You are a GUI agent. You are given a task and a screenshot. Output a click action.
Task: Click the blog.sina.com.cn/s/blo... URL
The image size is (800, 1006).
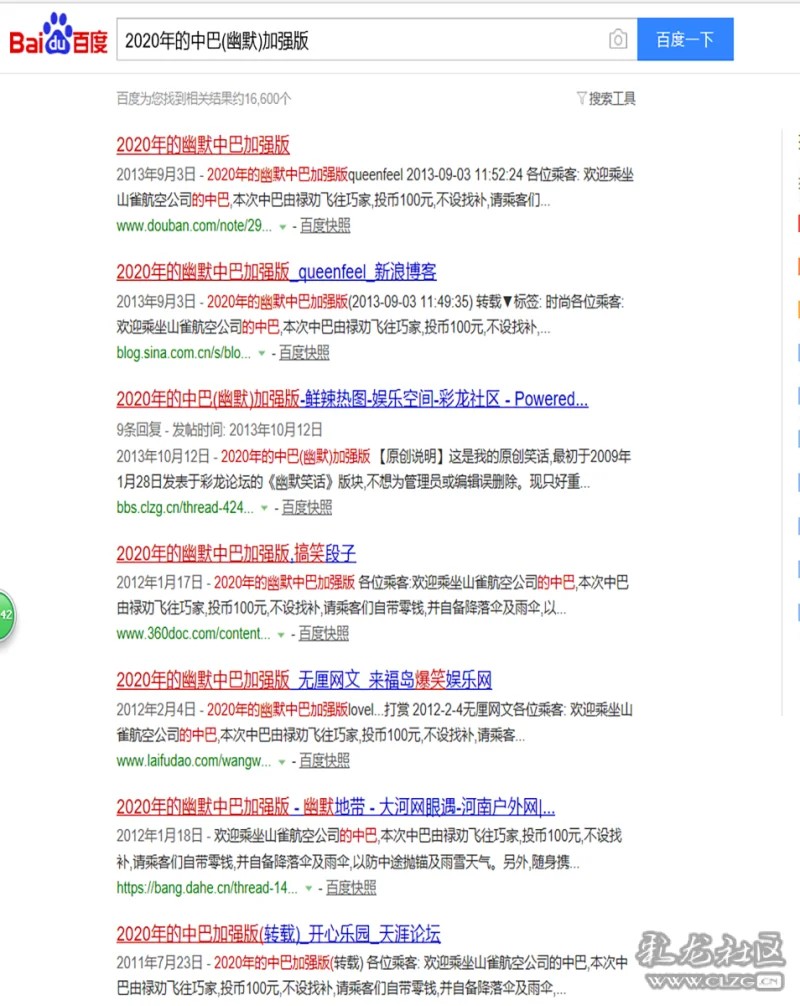(183, 353)
